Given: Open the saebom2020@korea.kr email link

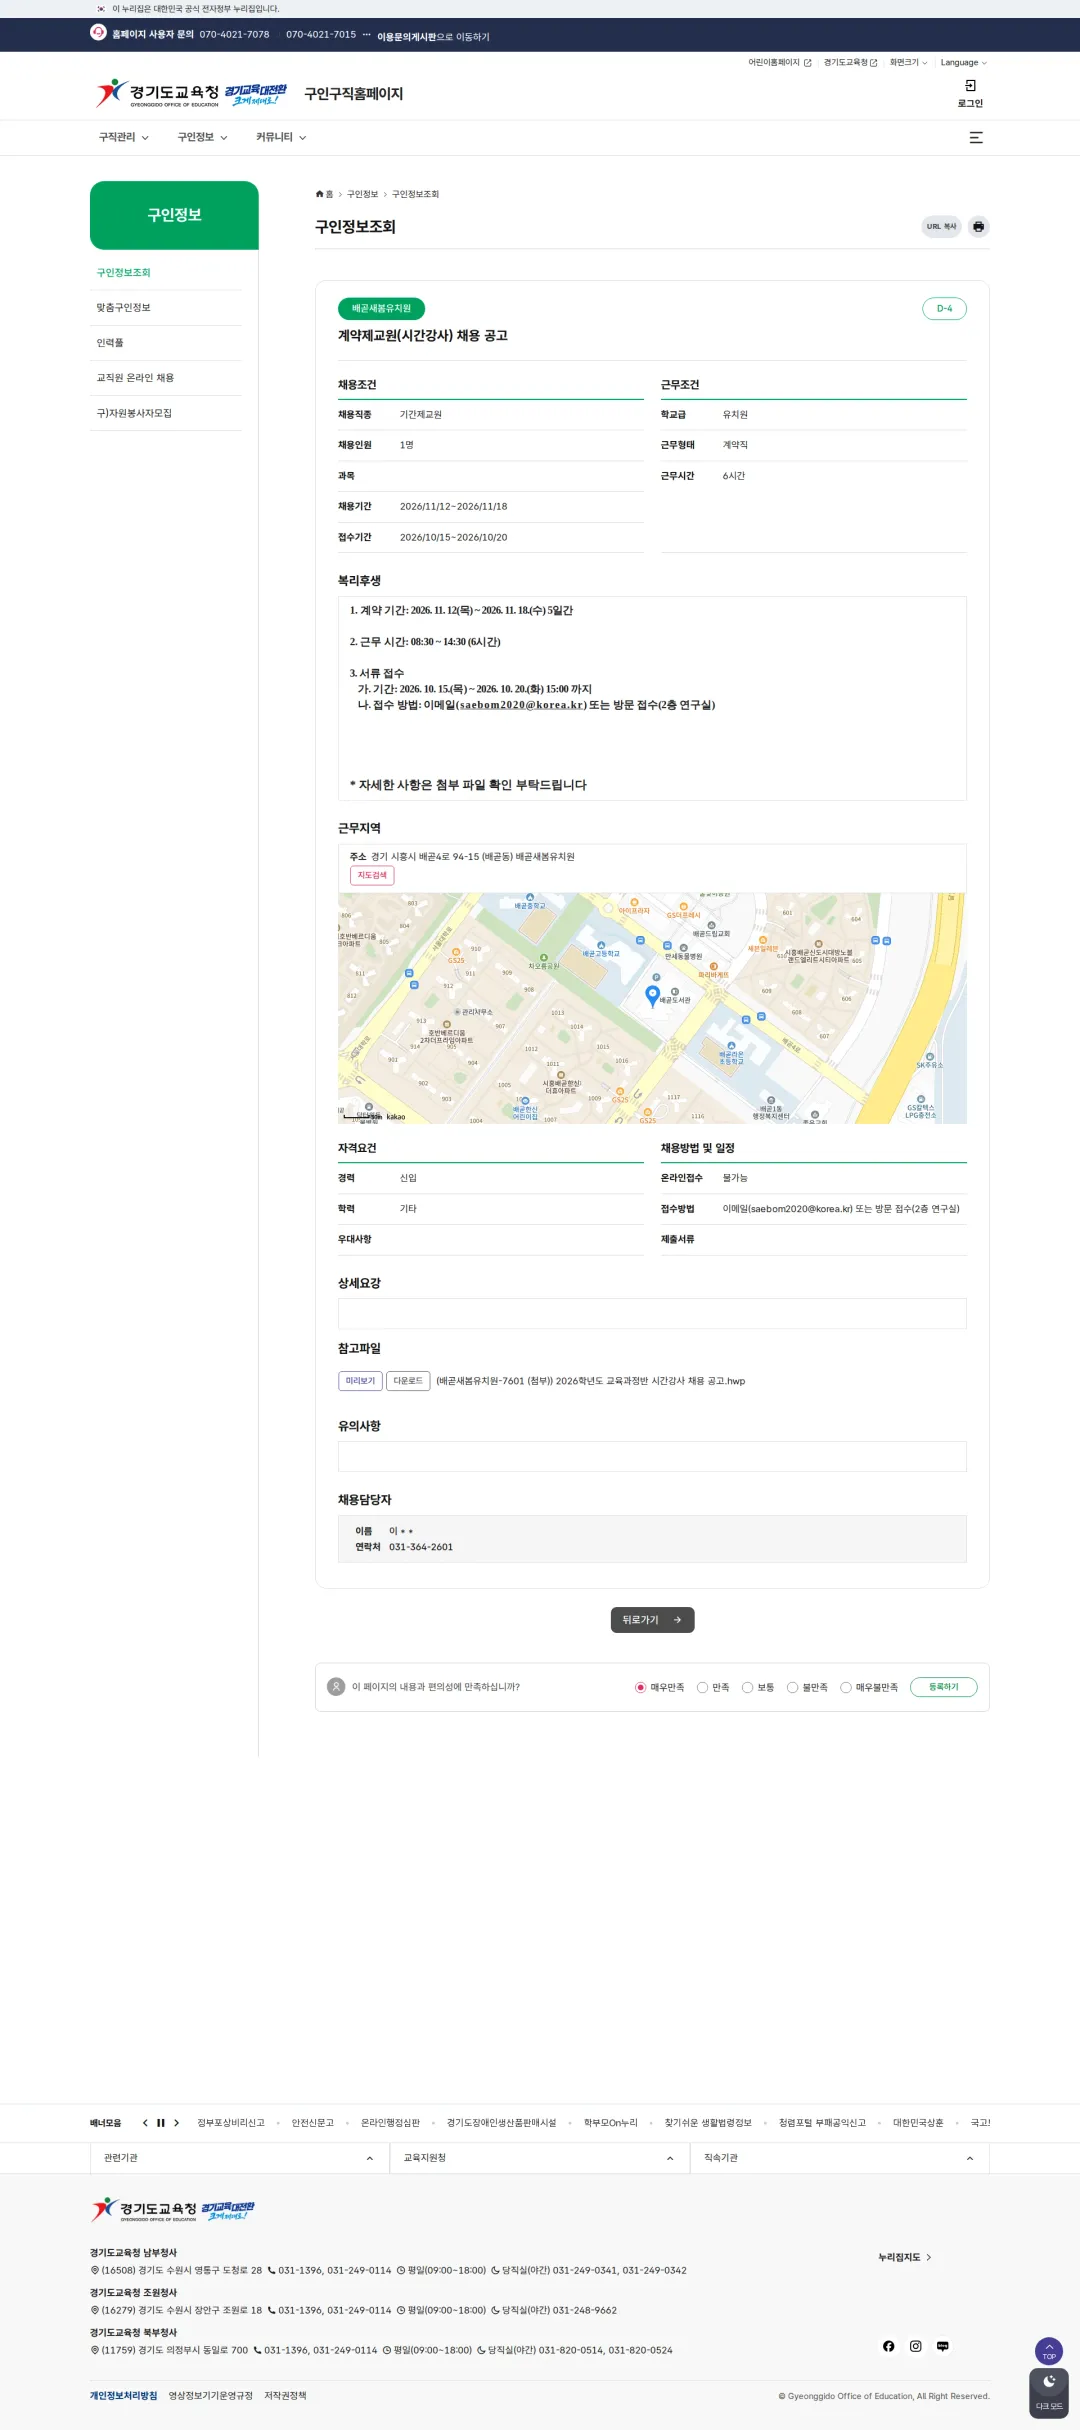Looking at the screenshot, I should (522, 705).
